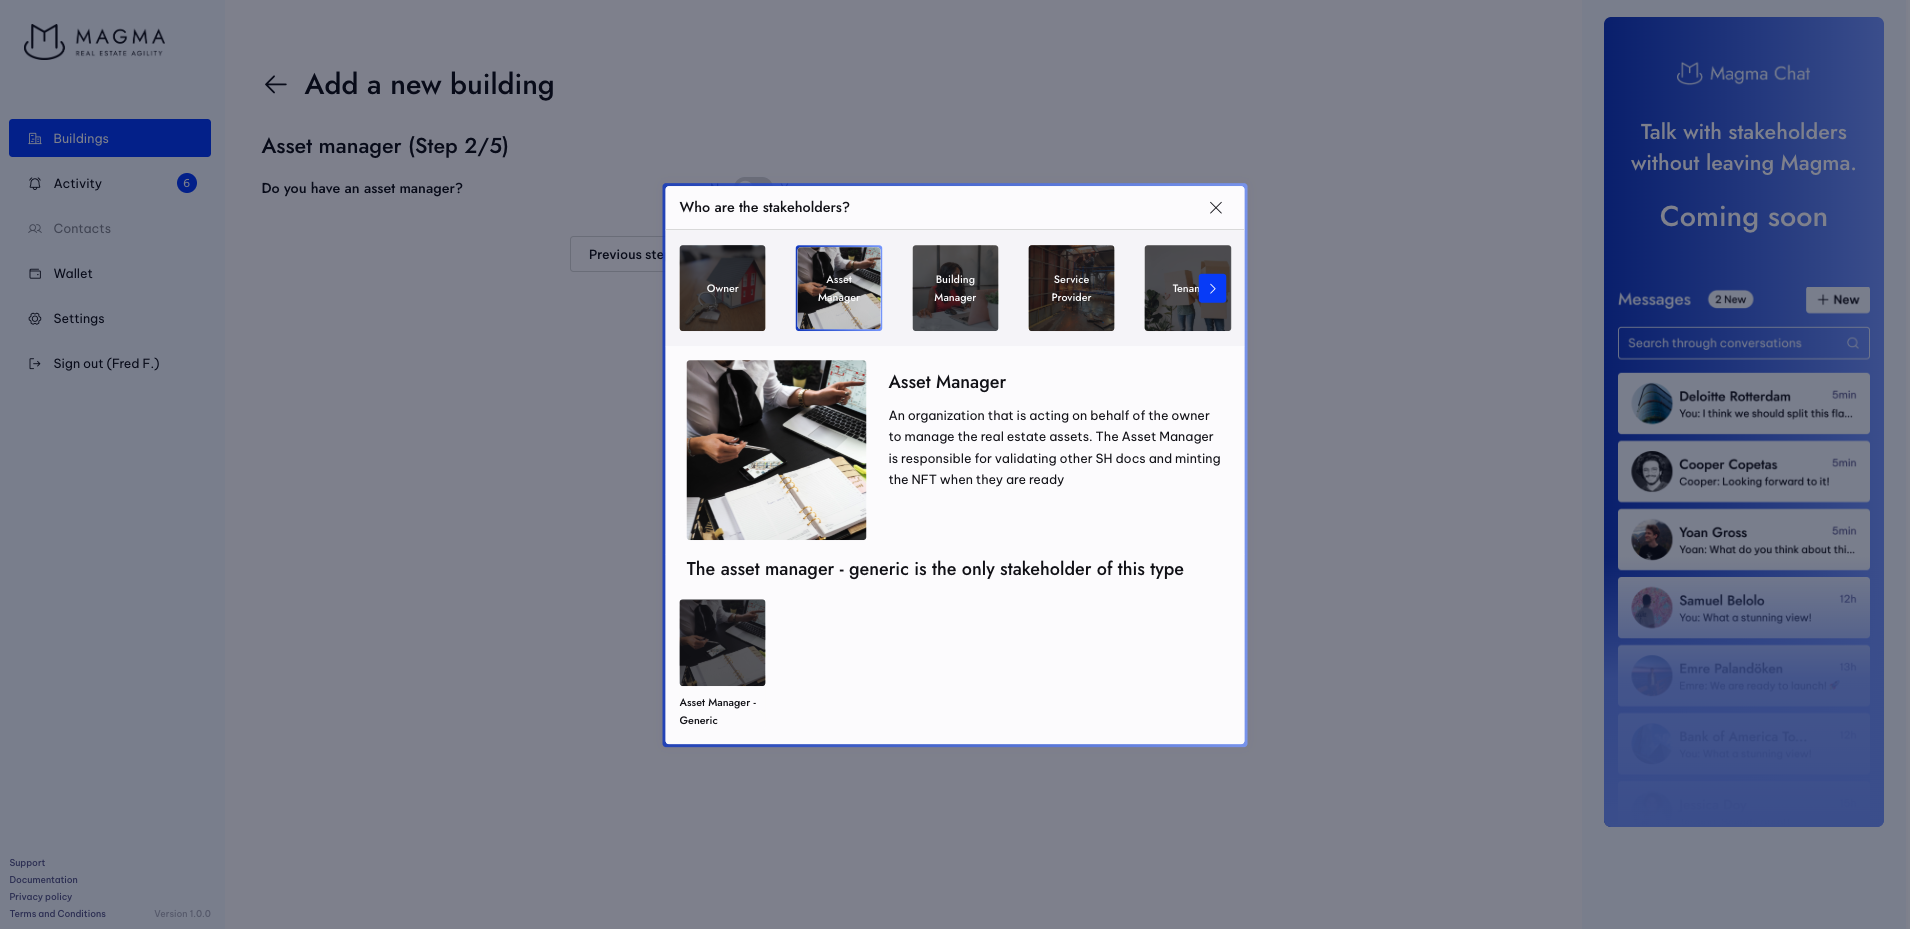Go to Contacts in the sidebar

coord(82,229)
